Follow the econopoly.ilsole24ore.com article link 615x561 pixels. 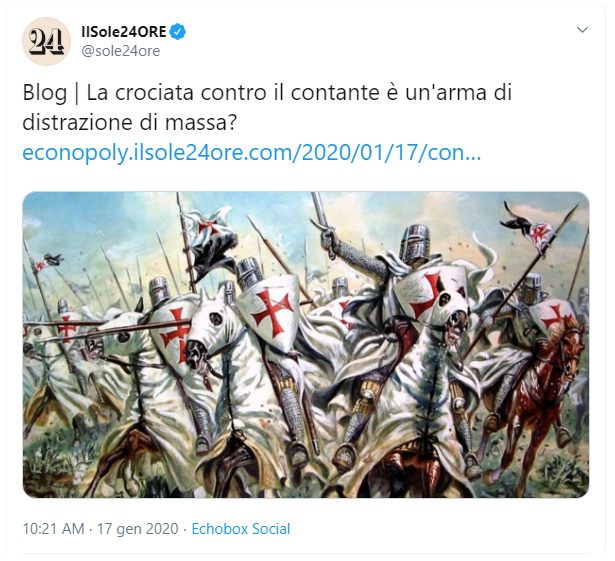point(251,153)
